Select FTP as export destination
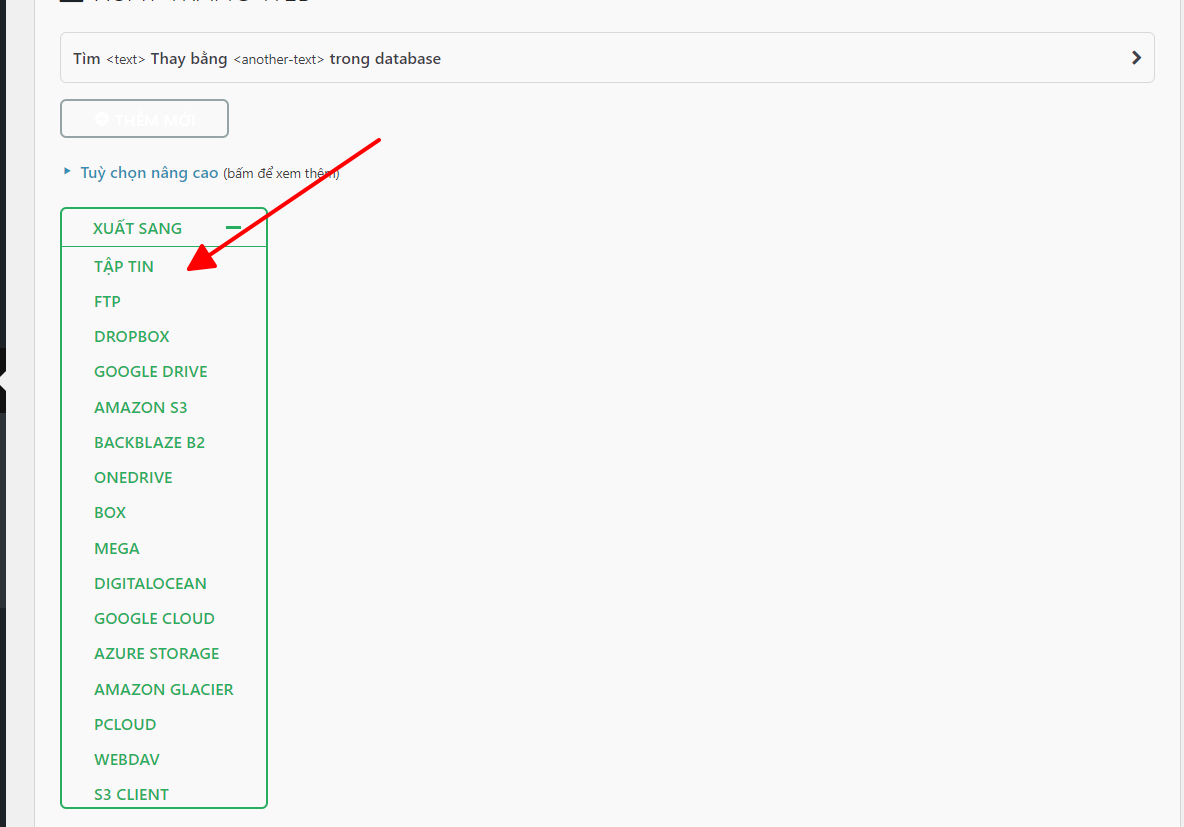Viewport: 1184px width, 827px height. [107, 301]
